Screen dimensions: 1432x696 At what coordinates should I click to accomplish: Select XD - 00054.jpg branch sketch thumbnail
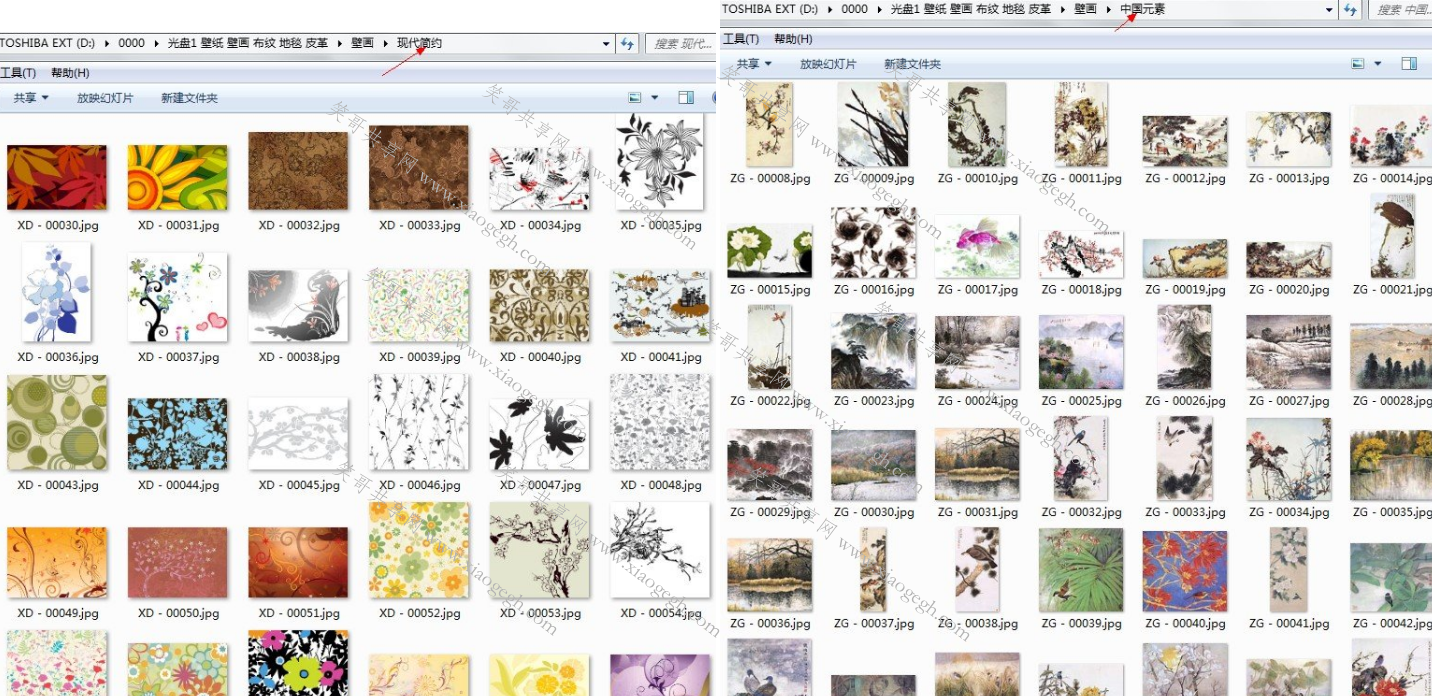pos(660,550)
